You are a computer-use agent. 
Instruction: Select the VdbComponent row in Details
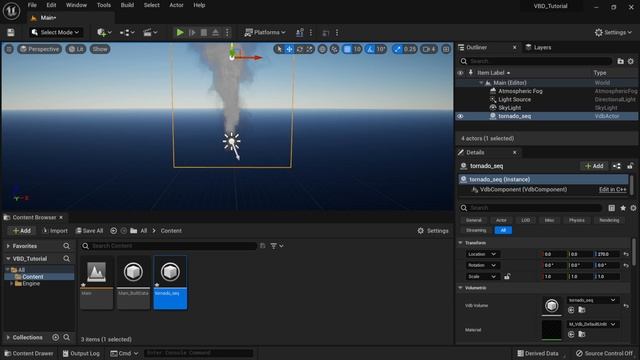(543, 189)
